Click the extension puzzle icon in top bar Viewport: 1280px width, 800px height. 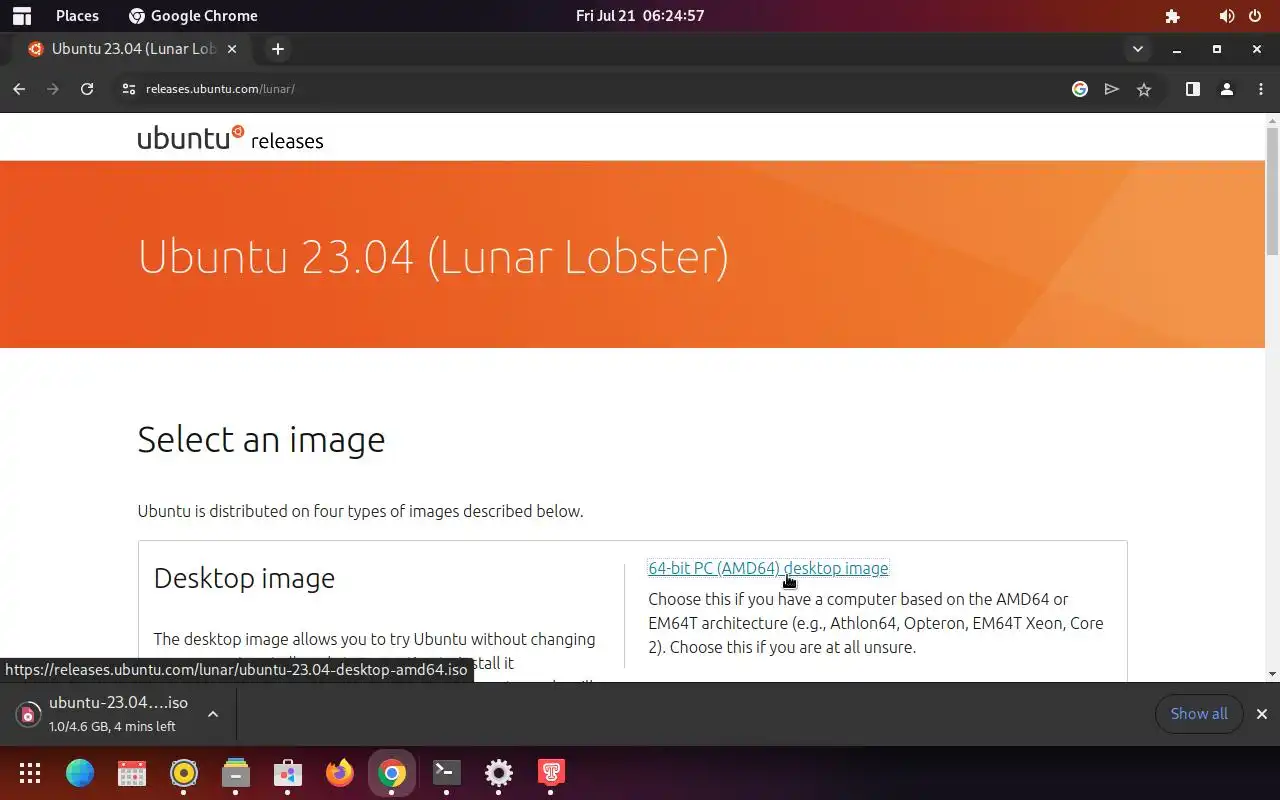pyautogui.click(x=1173, y=16)
